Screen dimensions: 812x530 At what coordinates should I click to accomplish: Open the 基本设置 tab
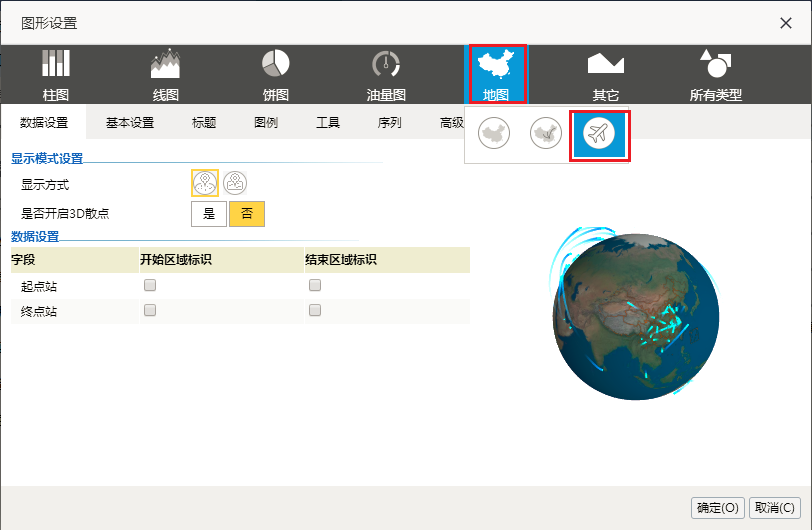(130, 123)
